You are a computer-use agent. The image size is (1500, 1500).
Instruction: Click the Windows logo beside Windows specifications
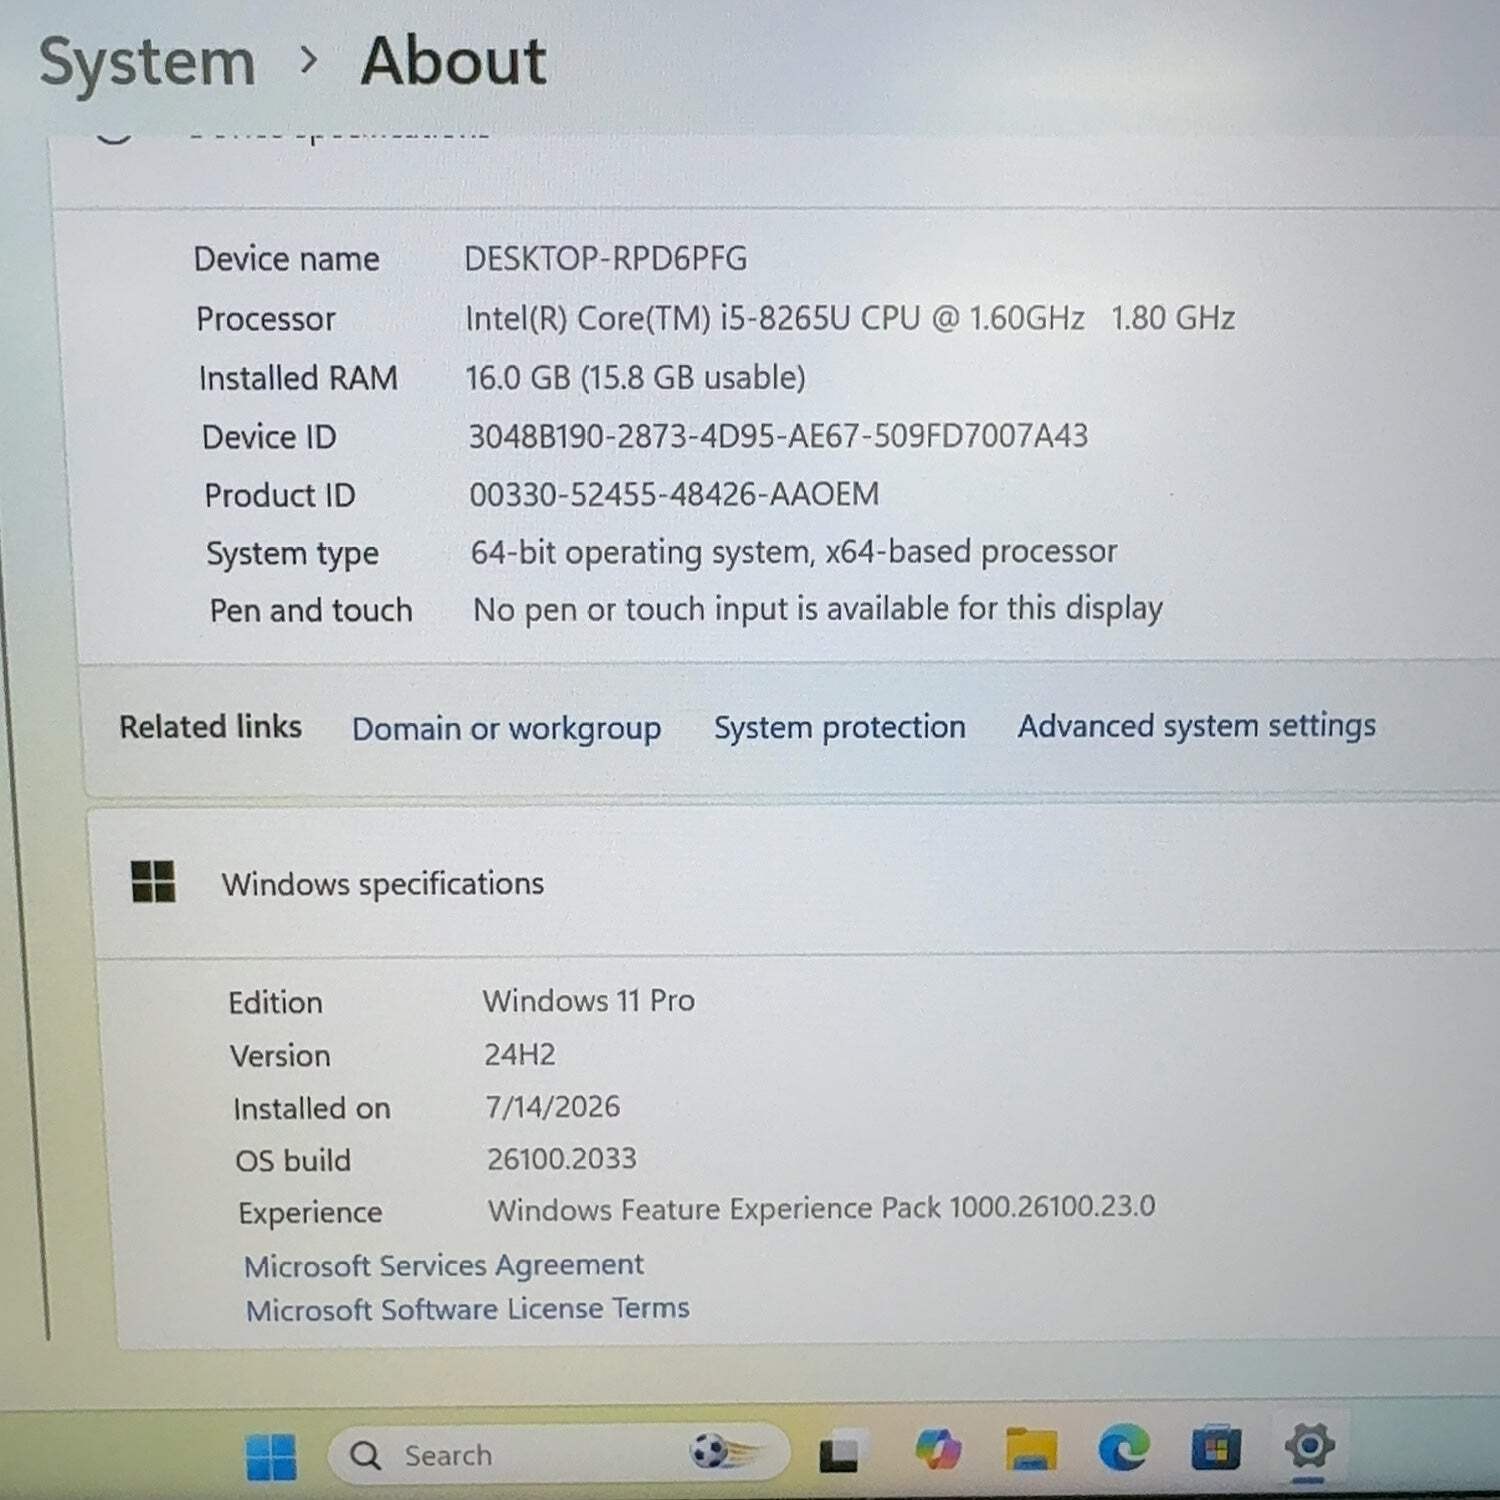(153, 882)
